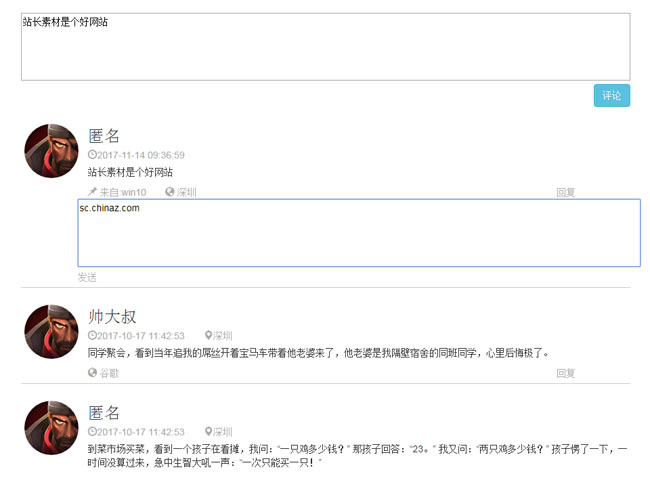Screen dimensions: 650x499
Task: Click the username 帅大叔
Action: (112, 316)
